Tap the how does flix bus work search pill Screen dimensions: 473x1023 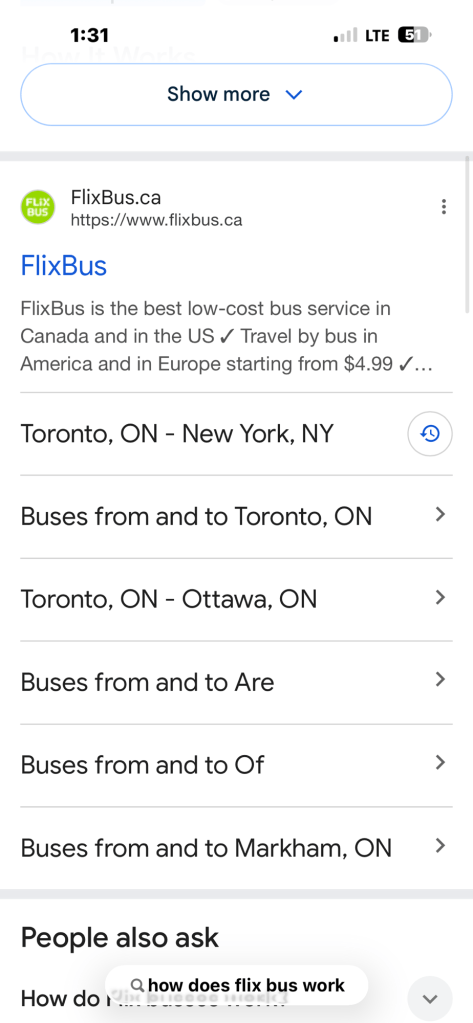tap(236, 985)
